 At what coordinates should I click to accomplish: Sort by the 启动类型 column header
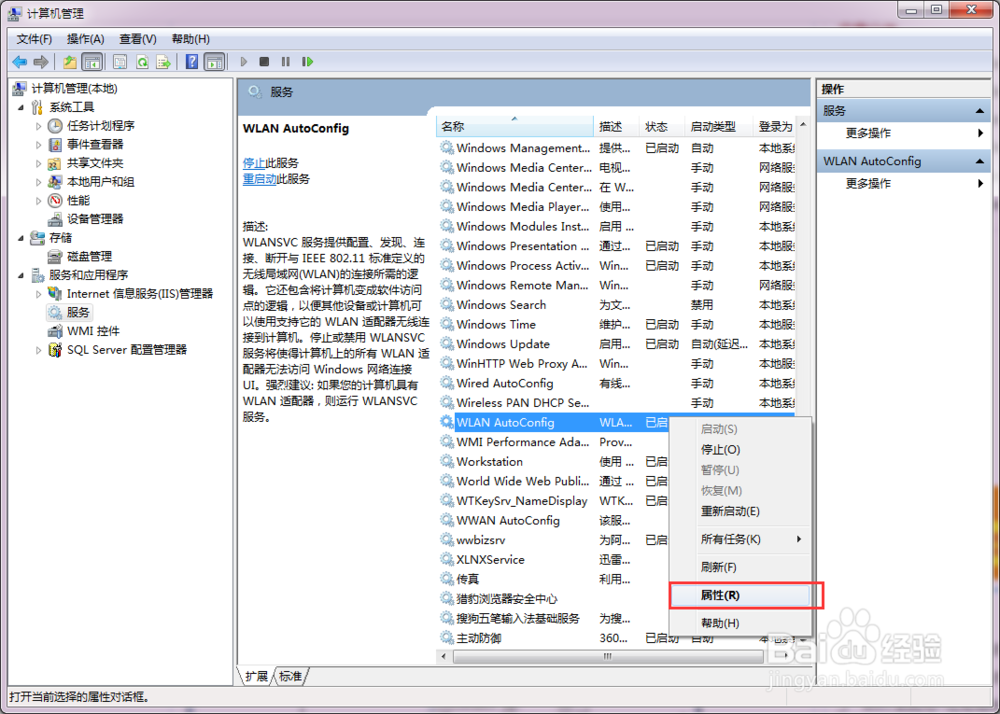point(718,127)
